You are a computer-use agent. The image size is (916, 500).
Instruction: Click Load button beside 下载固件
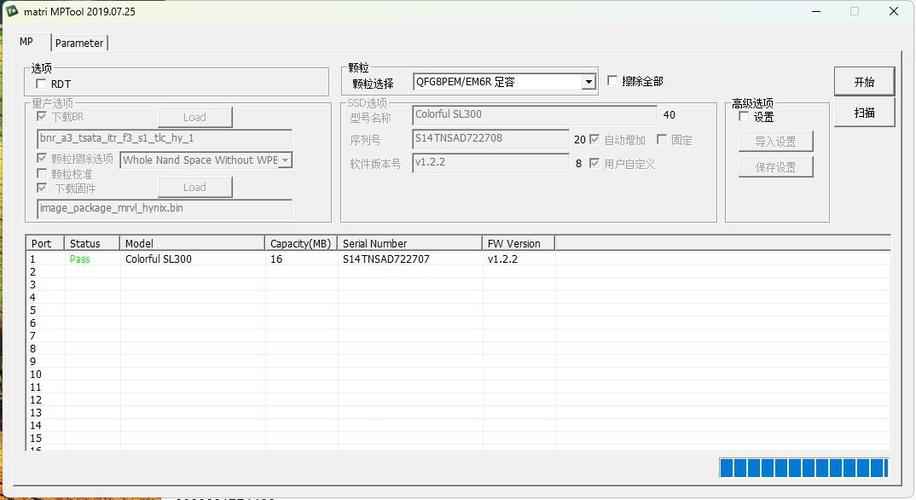coord(195,188)
